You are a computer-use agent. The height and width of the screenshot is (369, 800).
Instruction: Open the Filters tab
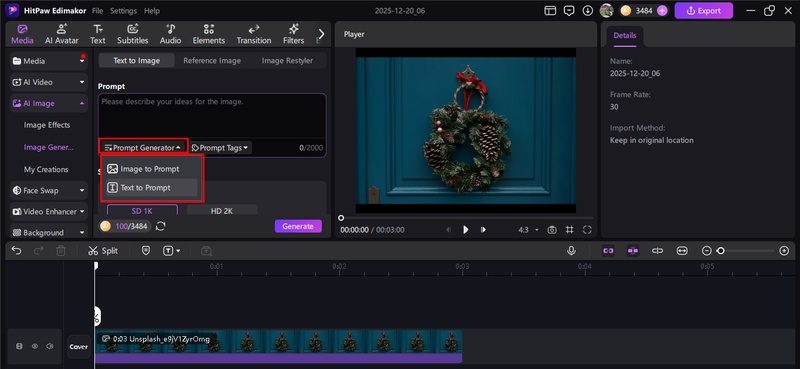293,34
